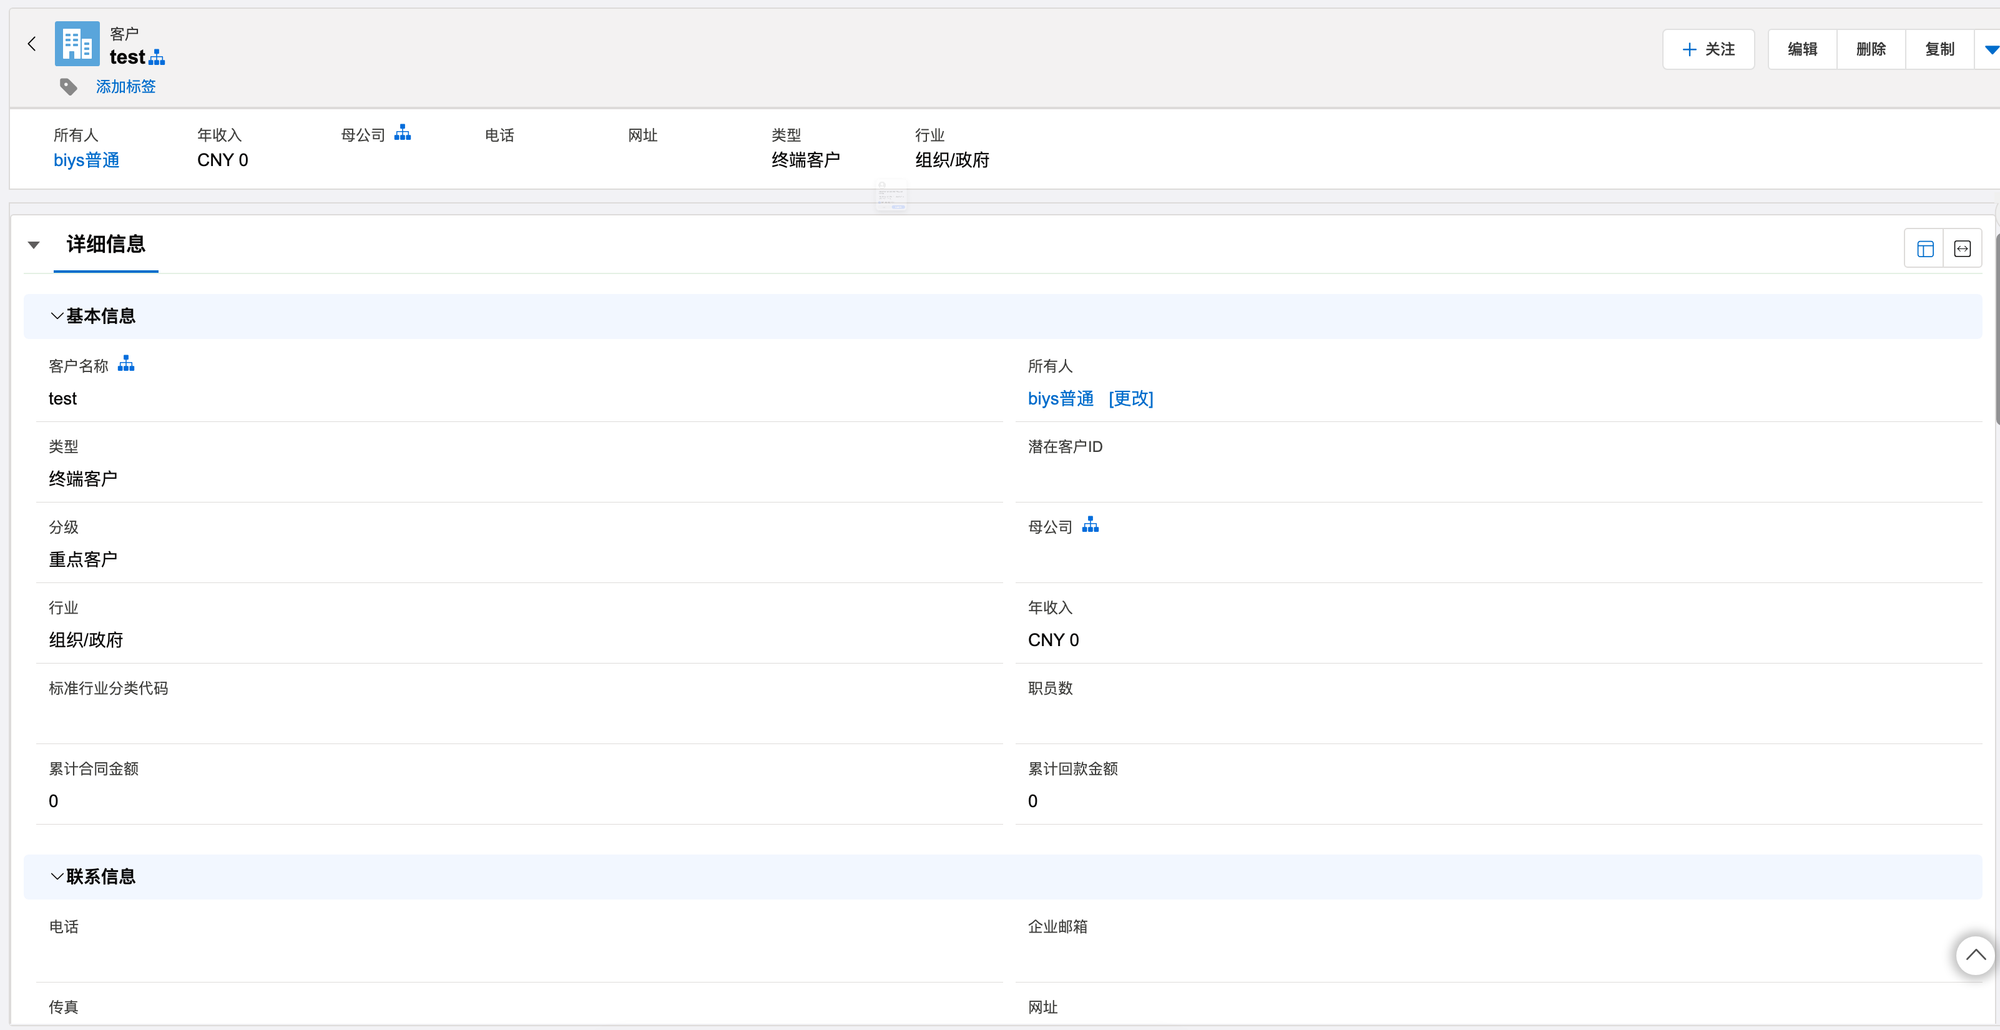Click hierarchy icon beside 母公司 in 基本信息
Image resolution: width=2000 pixels, height=1030 pixels.
click(x=1090, y=525)
